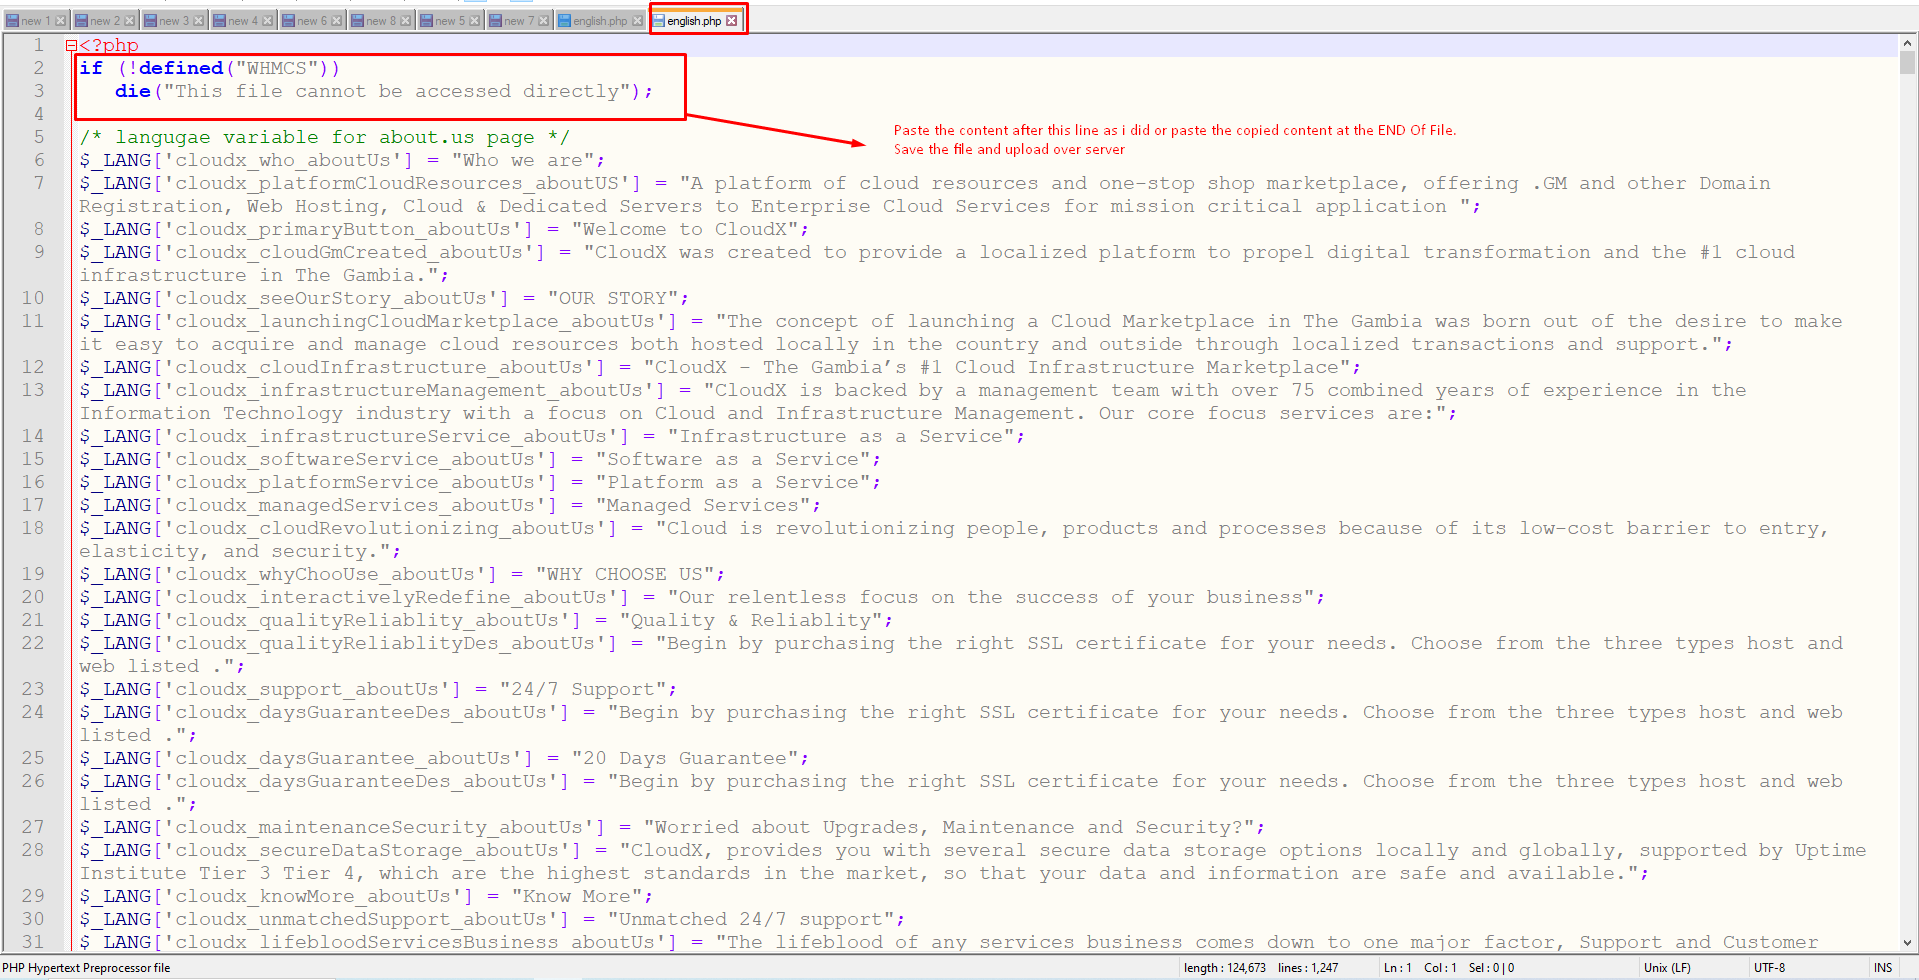Click the 'cloudx_who_aboutUs' line

[342, 160]
